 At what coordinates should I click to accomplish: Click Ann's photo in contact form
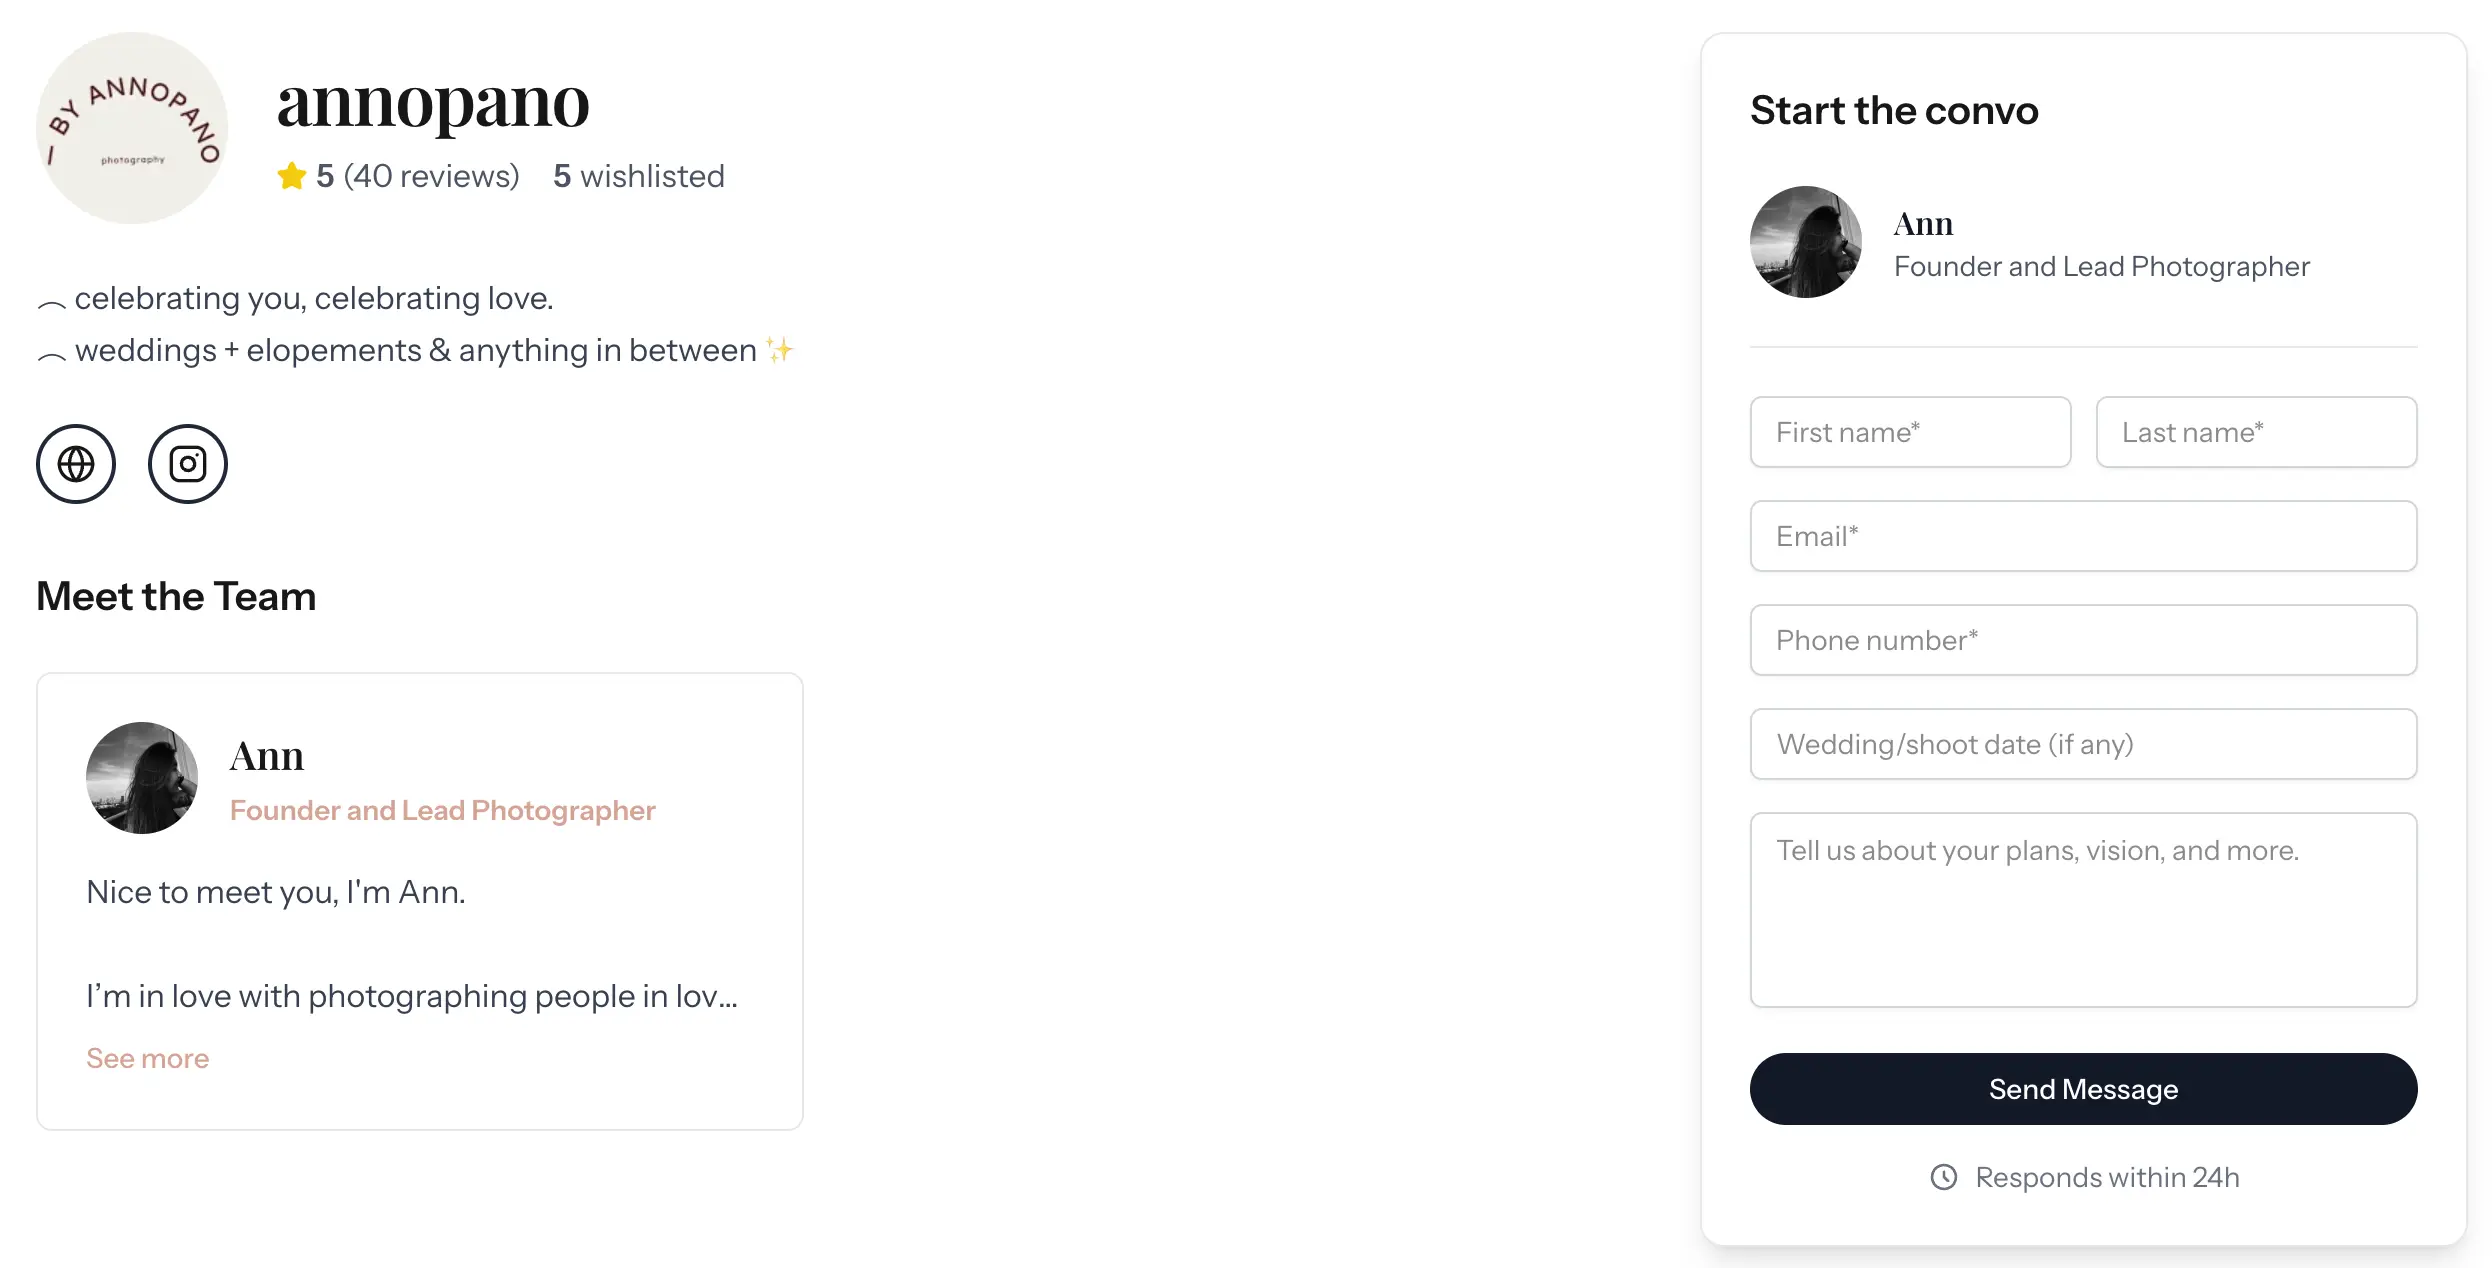(x=1806, y=242)
